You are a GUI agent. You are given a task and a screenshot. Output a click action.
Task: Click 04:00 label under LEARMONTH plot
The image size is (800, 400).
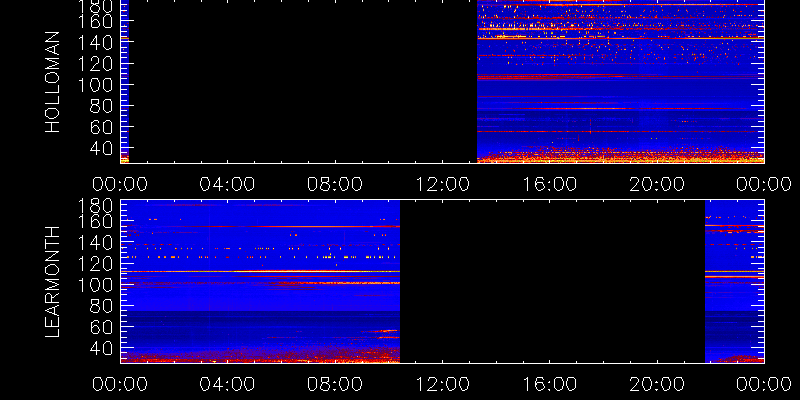[x=227, y=384]
